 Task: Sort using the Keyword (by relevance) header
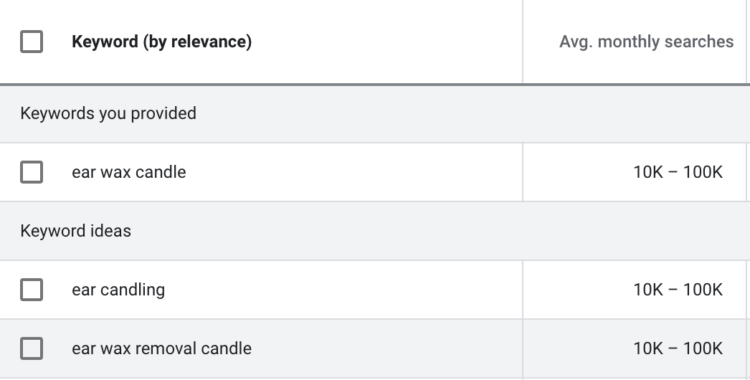pyautogui.click(x=162, y=42)
